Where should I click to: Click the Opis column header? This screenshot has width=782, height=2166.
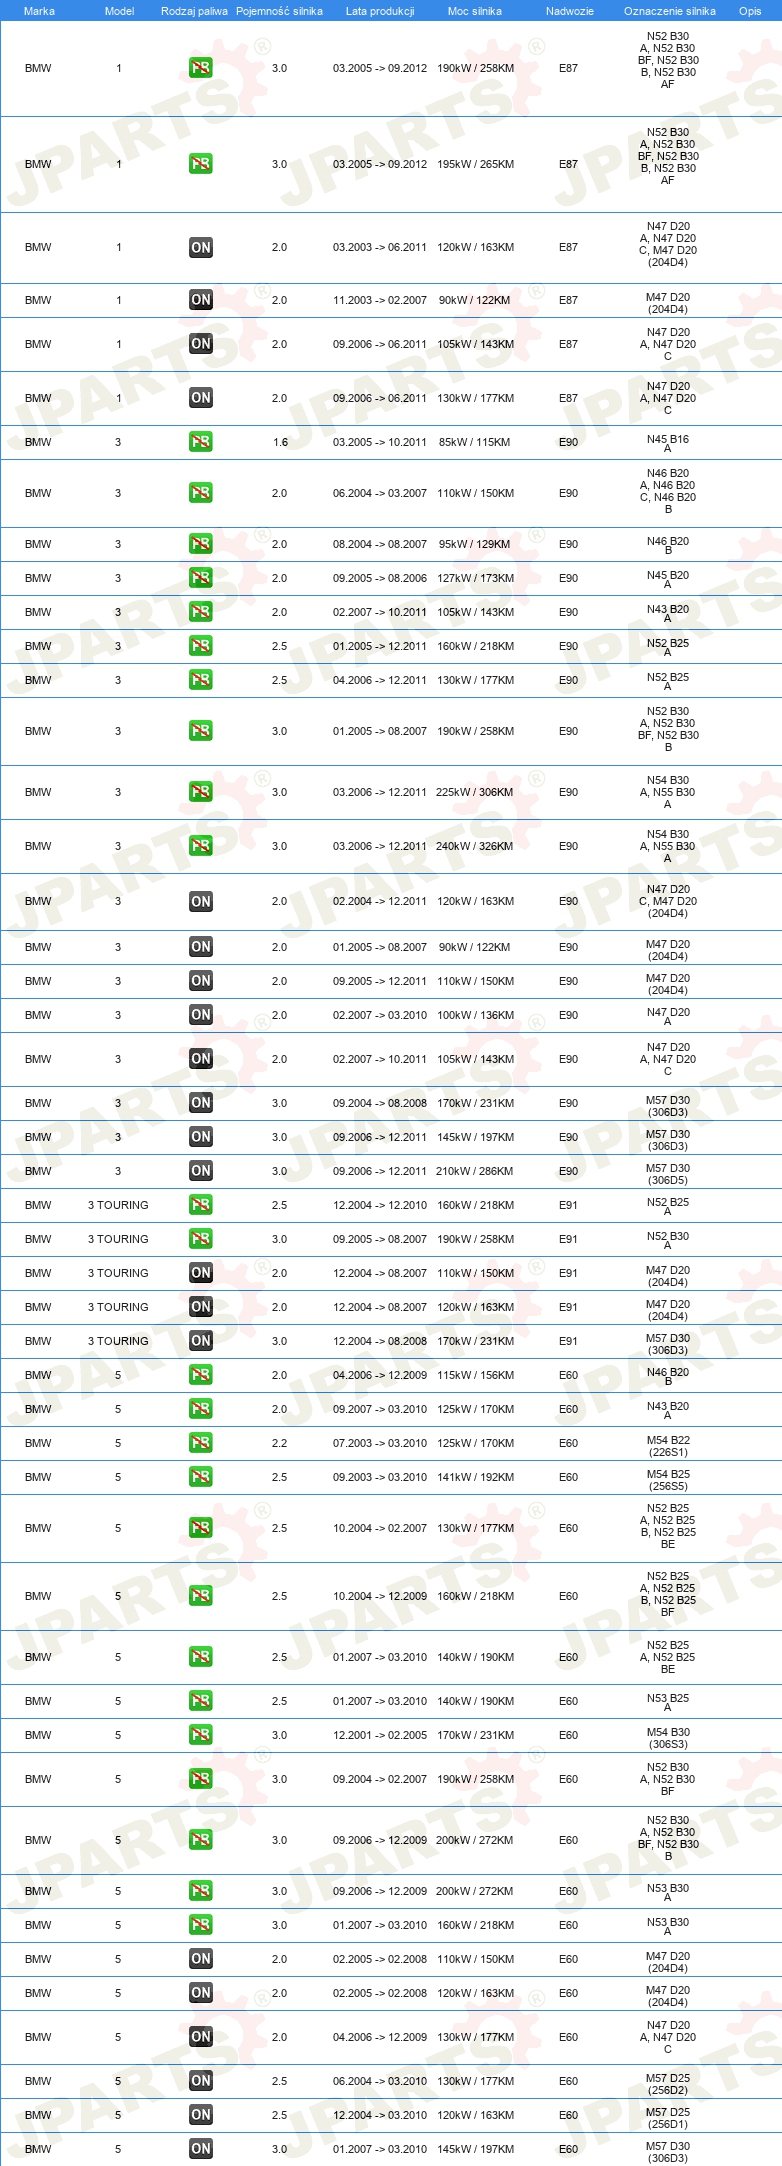pyautogui.click(x=750, y=11)
